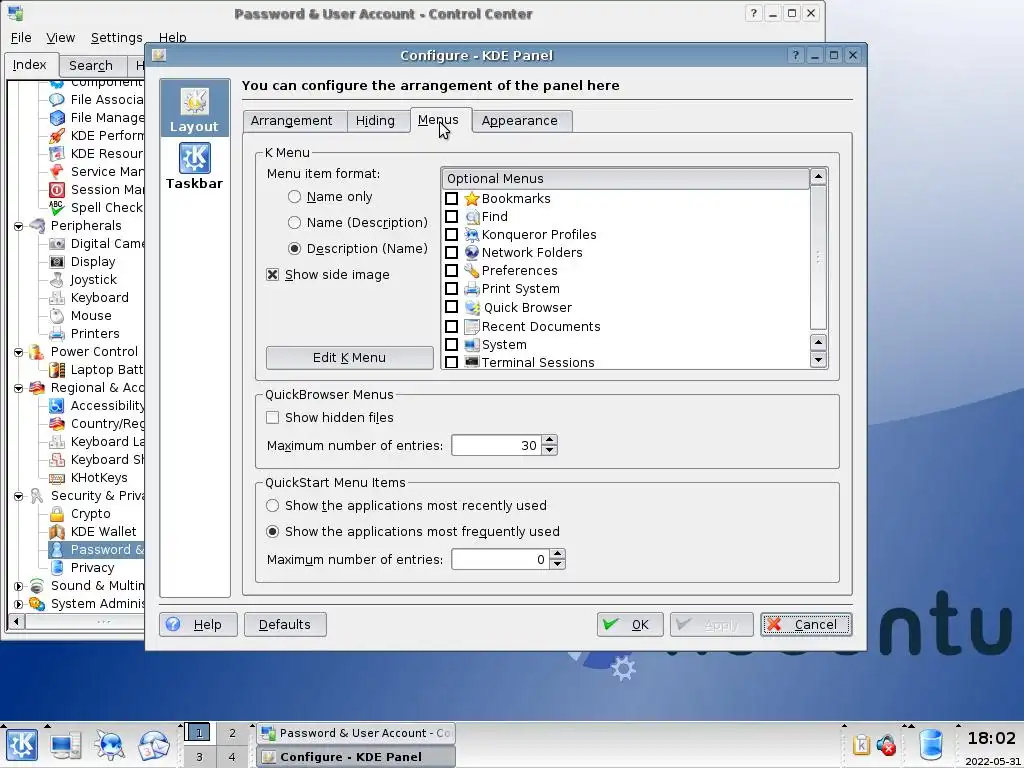The image size is (1024, 768).
Task: Select the Layout section icon
Action: click(x=195, y=108)
